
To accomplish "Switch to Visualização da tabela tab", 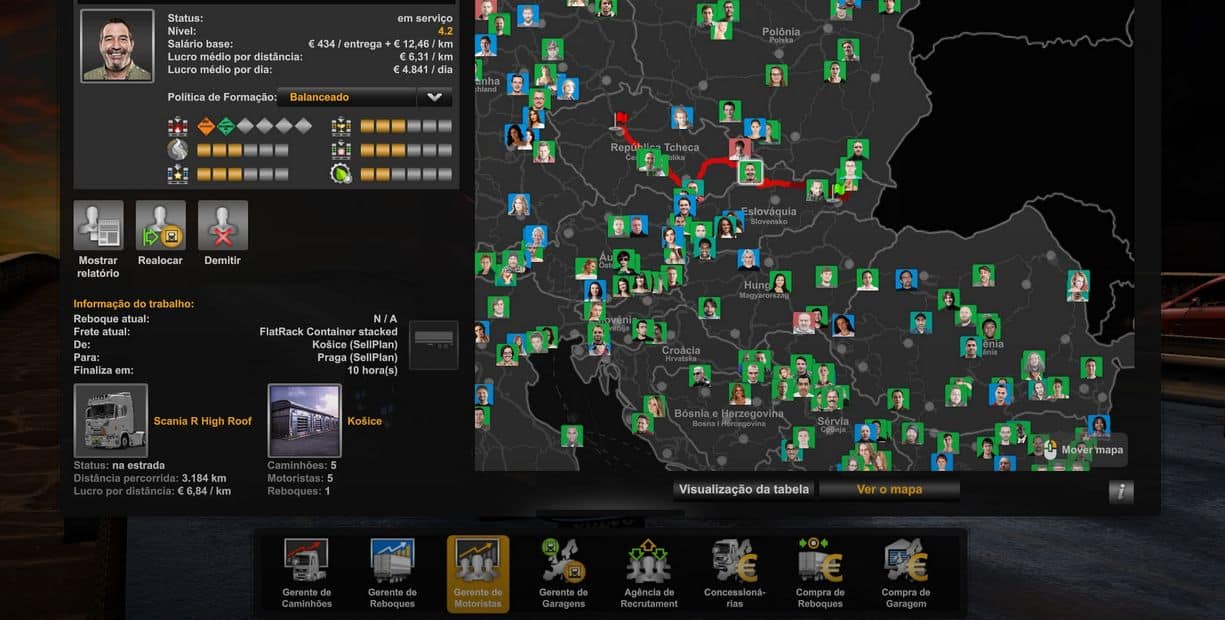I will pyautogui.click(x=742, y=489).
